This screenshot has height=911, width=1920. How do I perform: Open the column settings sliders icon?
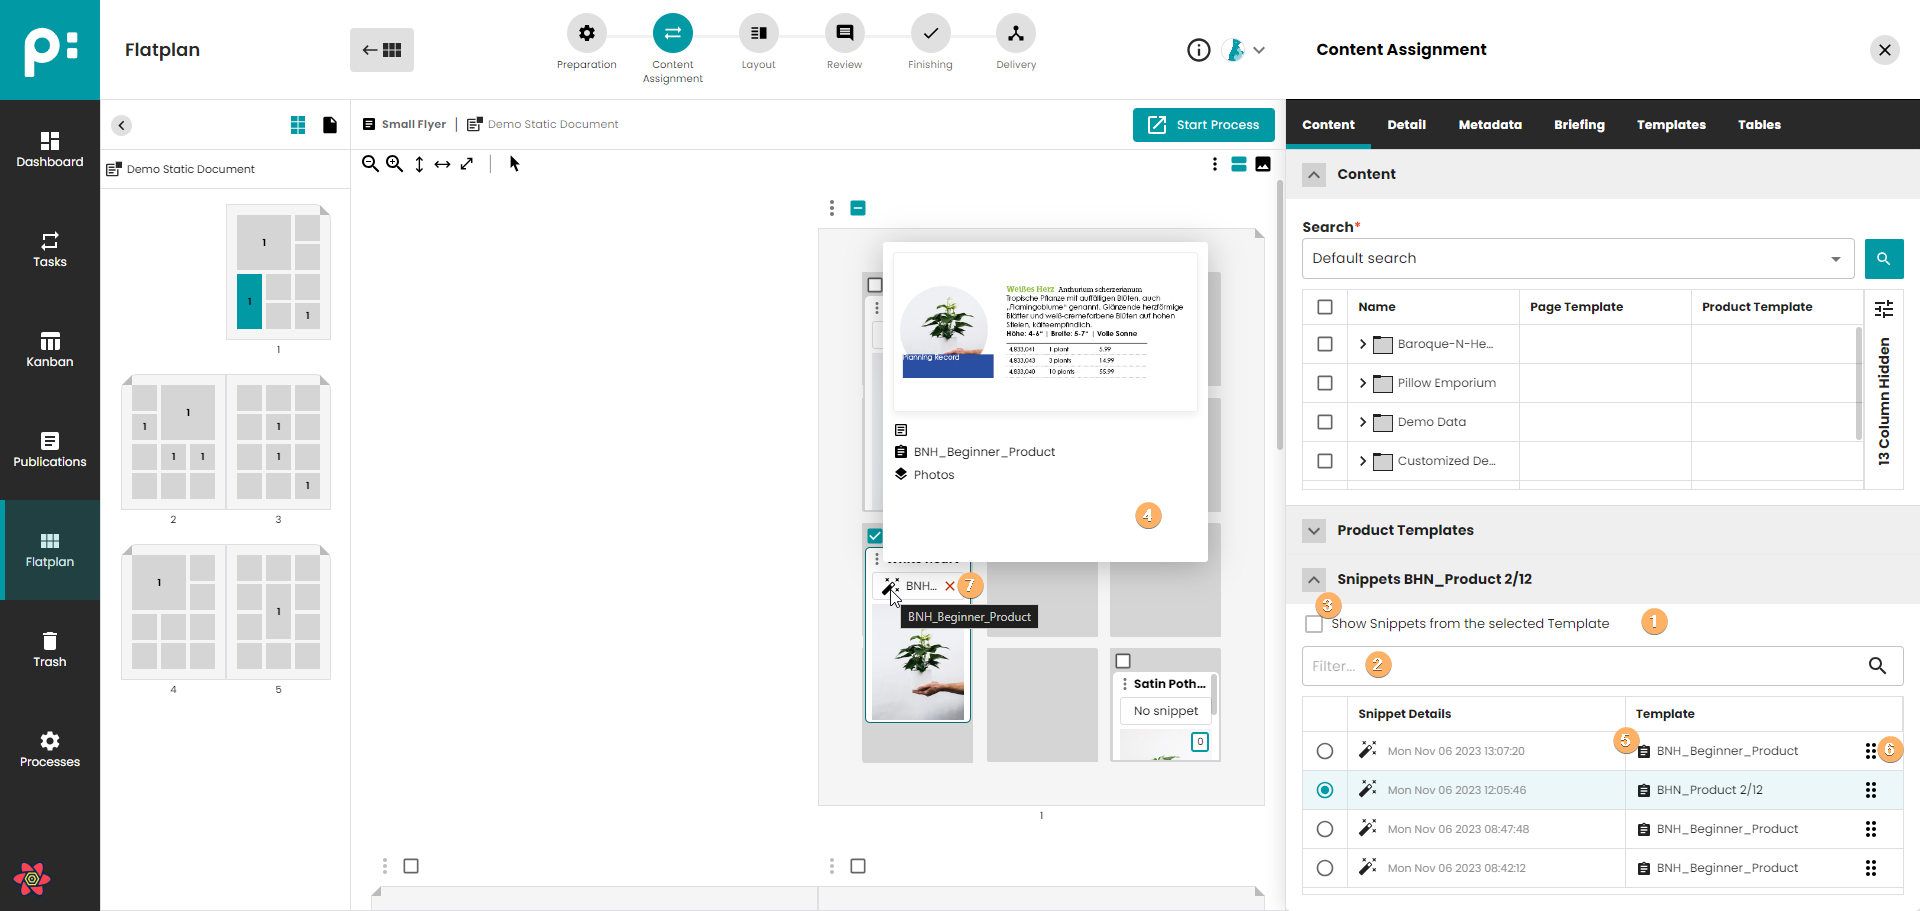pos(1883,308)
